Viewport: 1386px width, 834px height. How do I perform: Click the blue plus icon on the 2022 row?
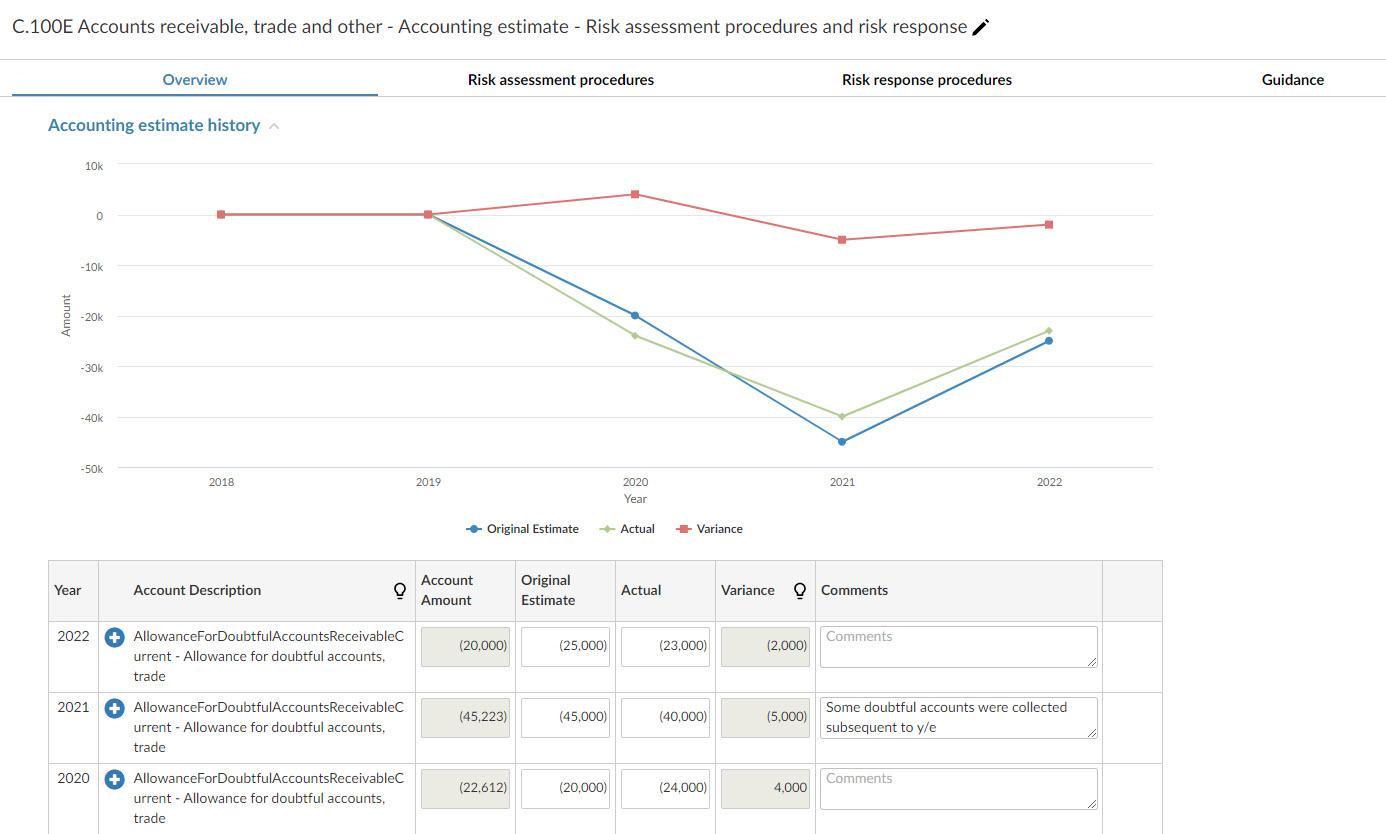[x=114, y=637]
